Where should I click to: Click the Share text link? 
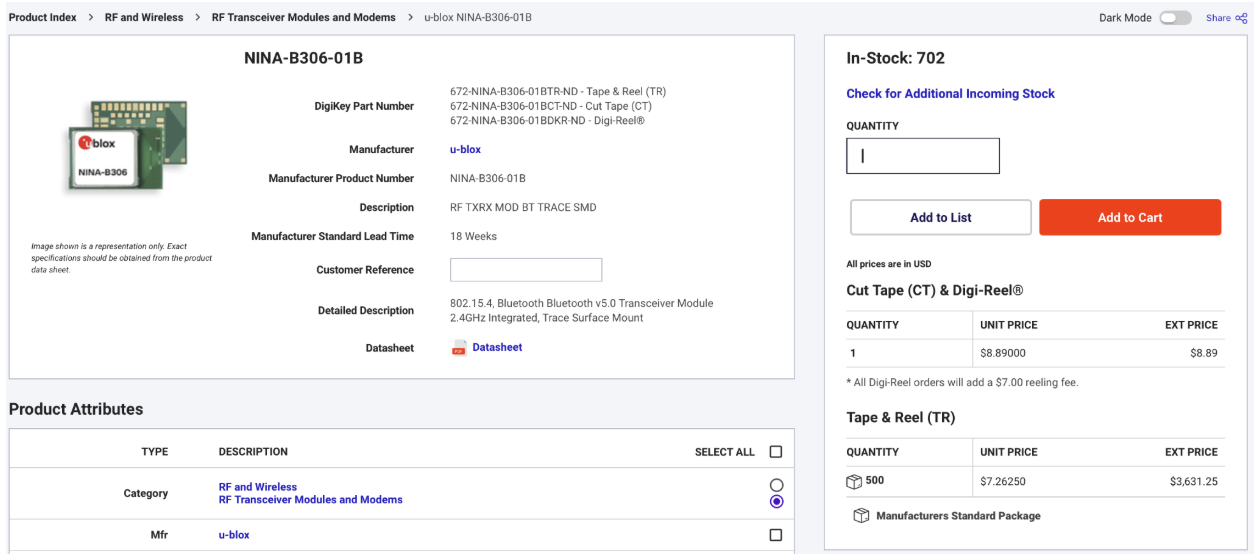(1218, 18)
